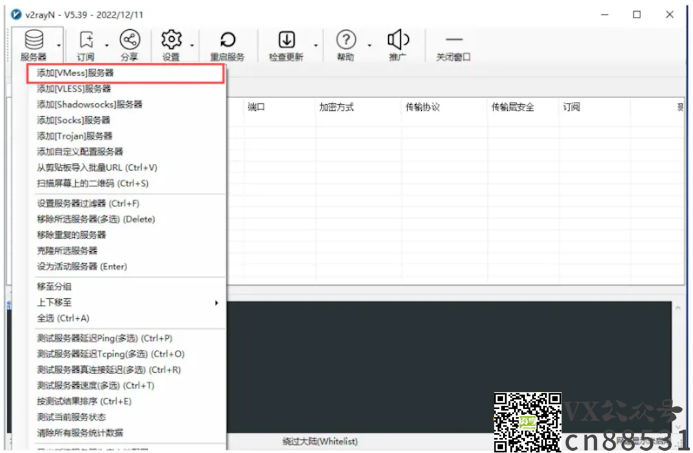This screenshot has width=693, height=453.
Task: Expand the dropdown arrow next to 设置
Action: (x=192, y=45)
